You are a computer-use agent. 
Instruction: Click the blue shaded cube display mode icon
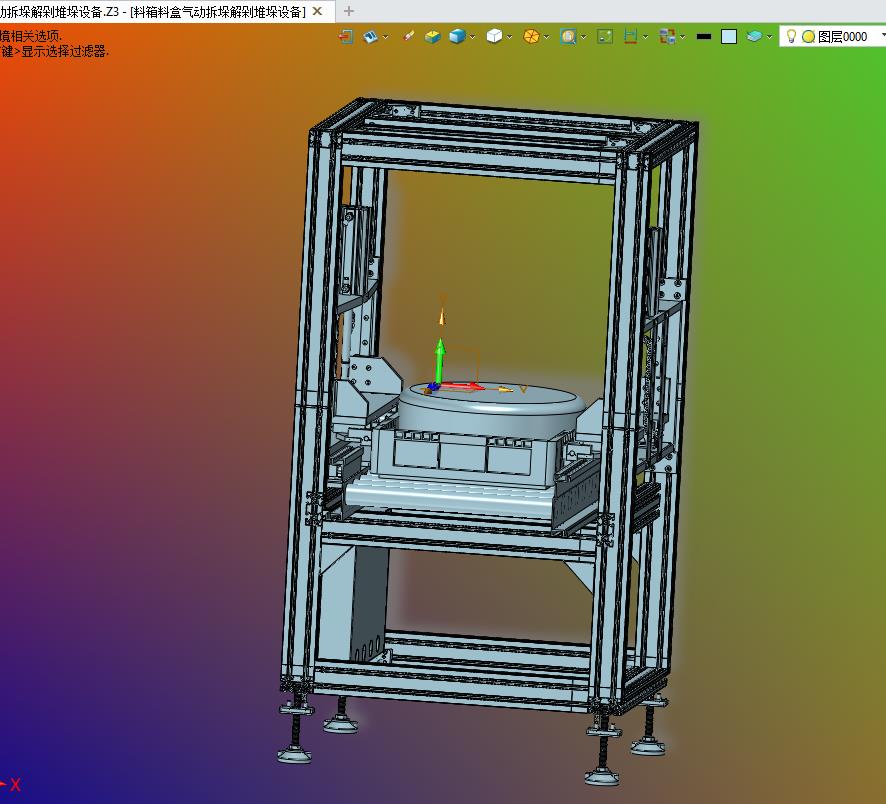click(457, 37)
